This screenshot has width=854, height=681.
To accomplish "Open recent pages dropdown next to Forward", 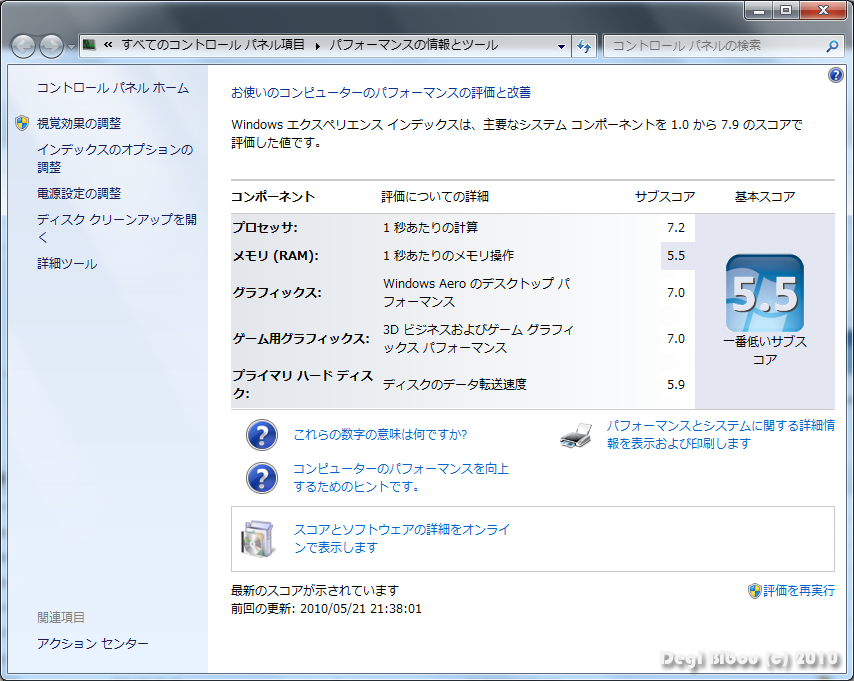I will 71,47.
